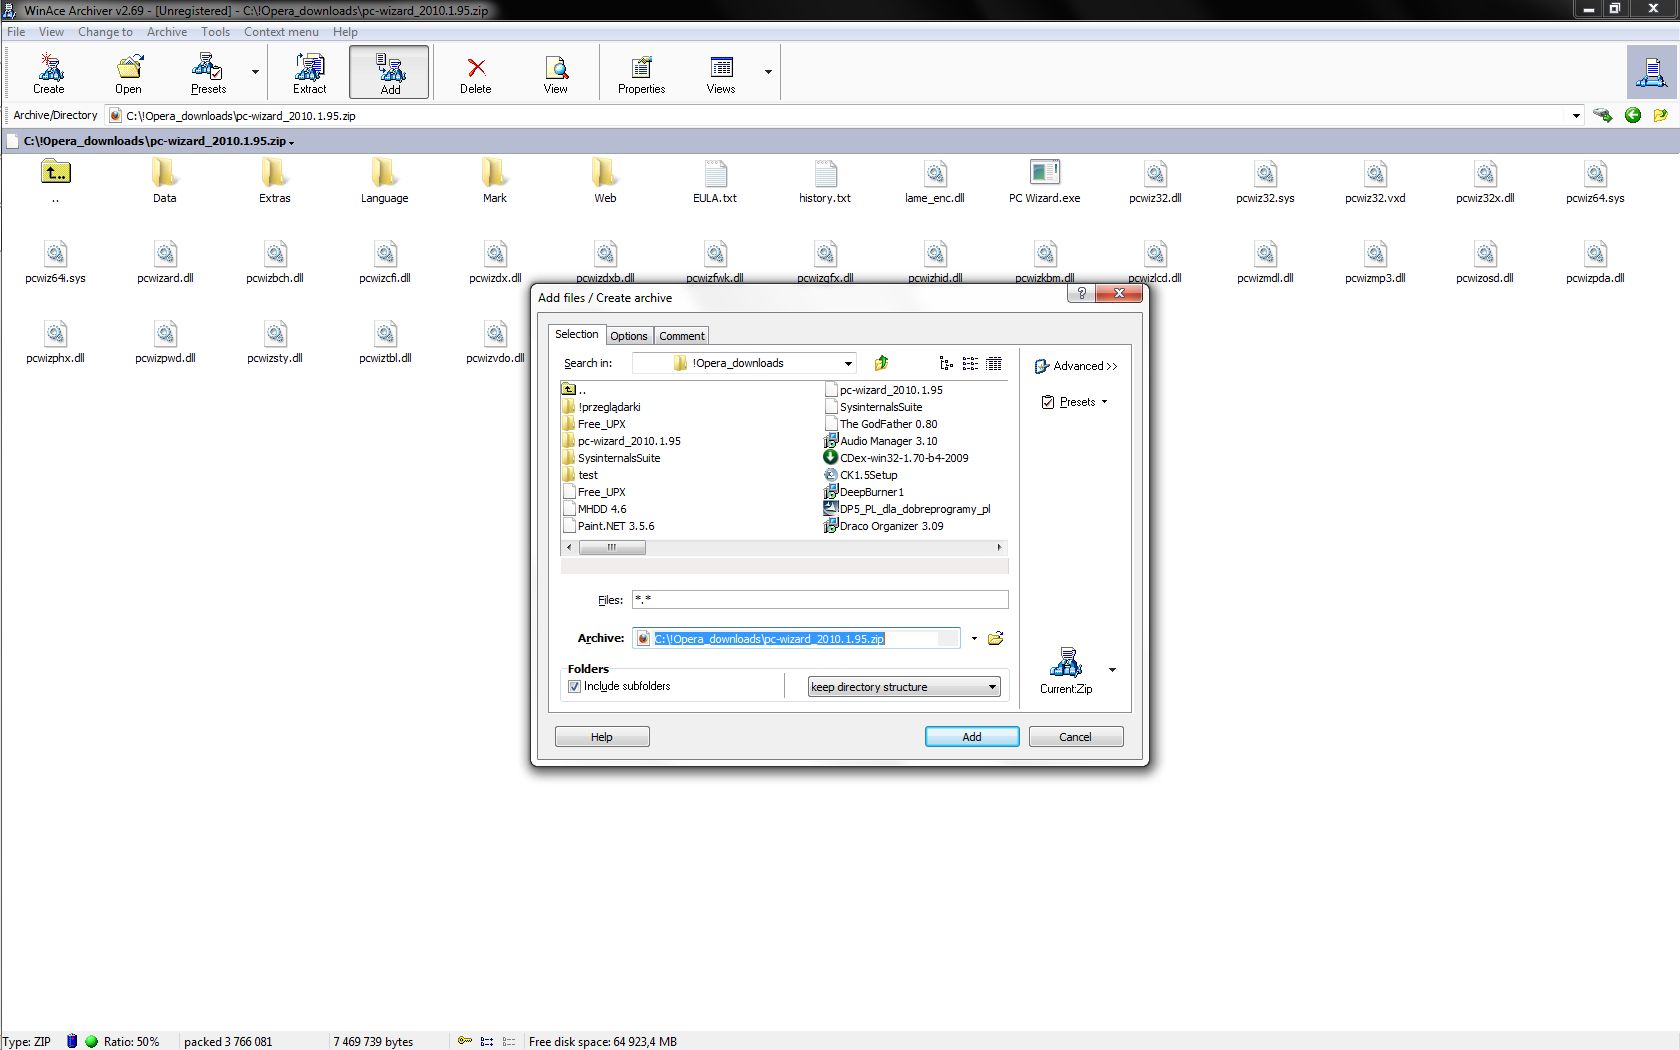The image size is (1680, 1050).
Task: Click the parent directory icon in main window
Action: point(56,173)
